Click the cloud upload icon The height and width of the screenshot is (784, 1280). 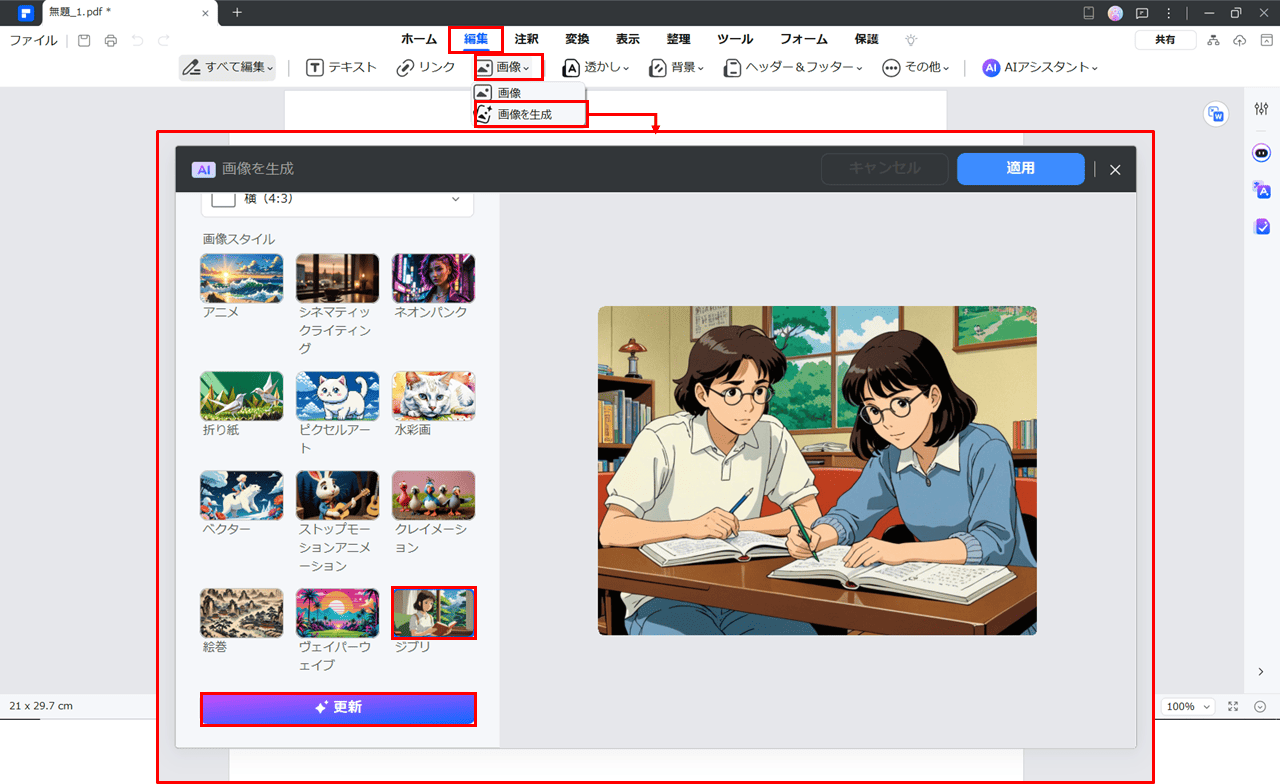pos(1240,40)
